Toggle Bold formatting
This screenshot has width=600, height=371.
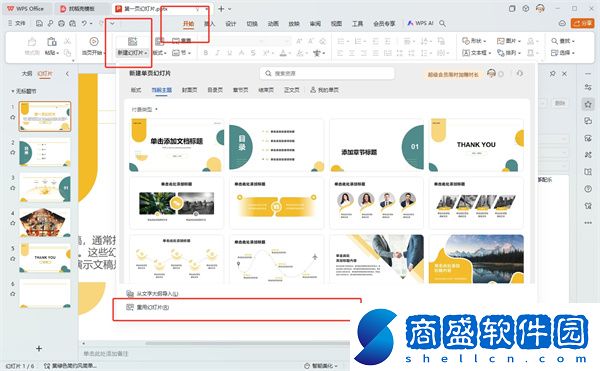206,53
